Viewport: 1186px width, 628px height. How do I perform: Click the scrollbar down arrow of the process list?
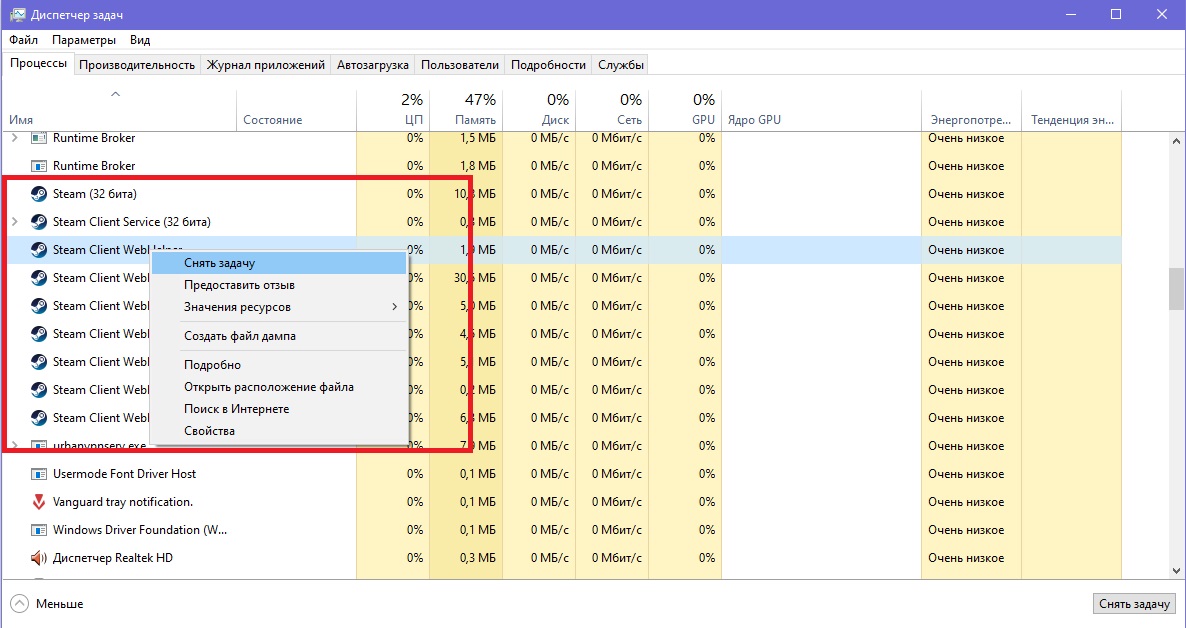coord(1176,570)
